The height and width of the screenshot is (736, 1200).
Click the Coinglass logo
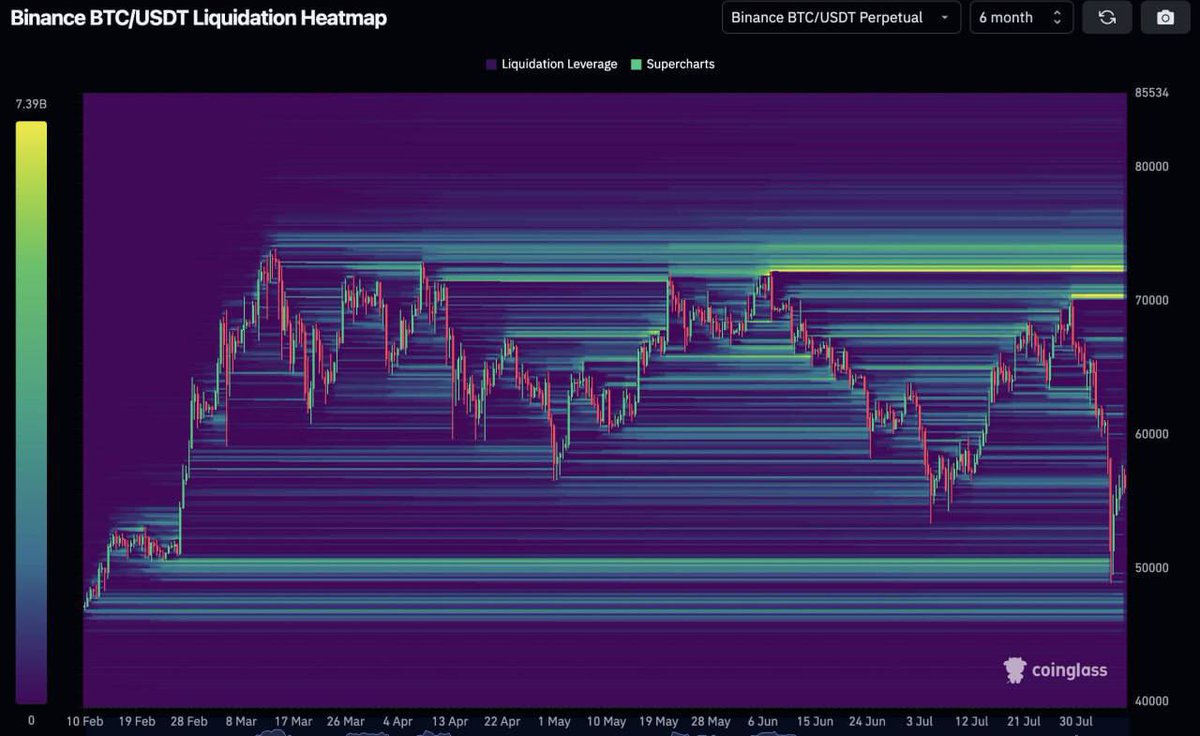point(1055,670)
